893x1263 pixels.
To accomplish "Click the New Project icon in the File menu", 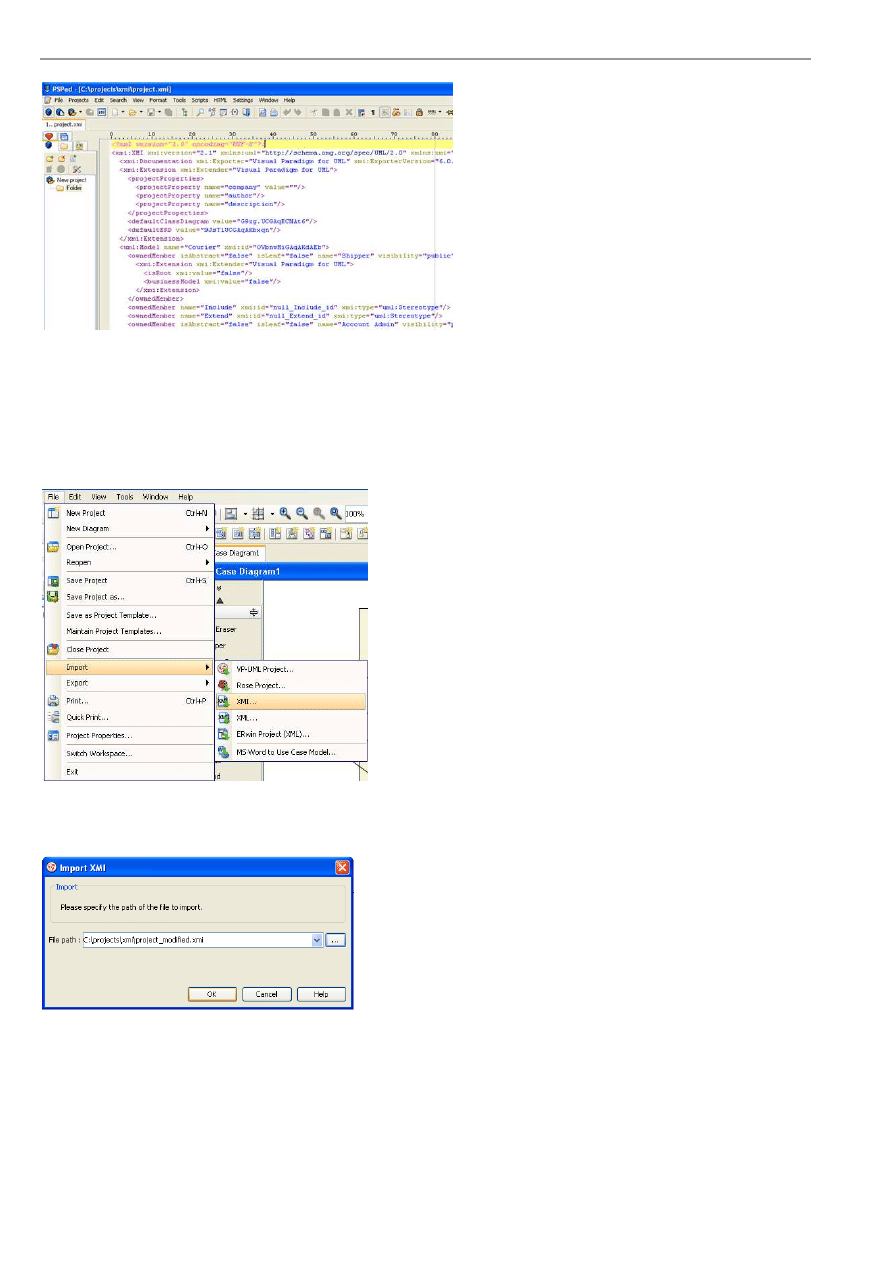I will pos(52,513).
